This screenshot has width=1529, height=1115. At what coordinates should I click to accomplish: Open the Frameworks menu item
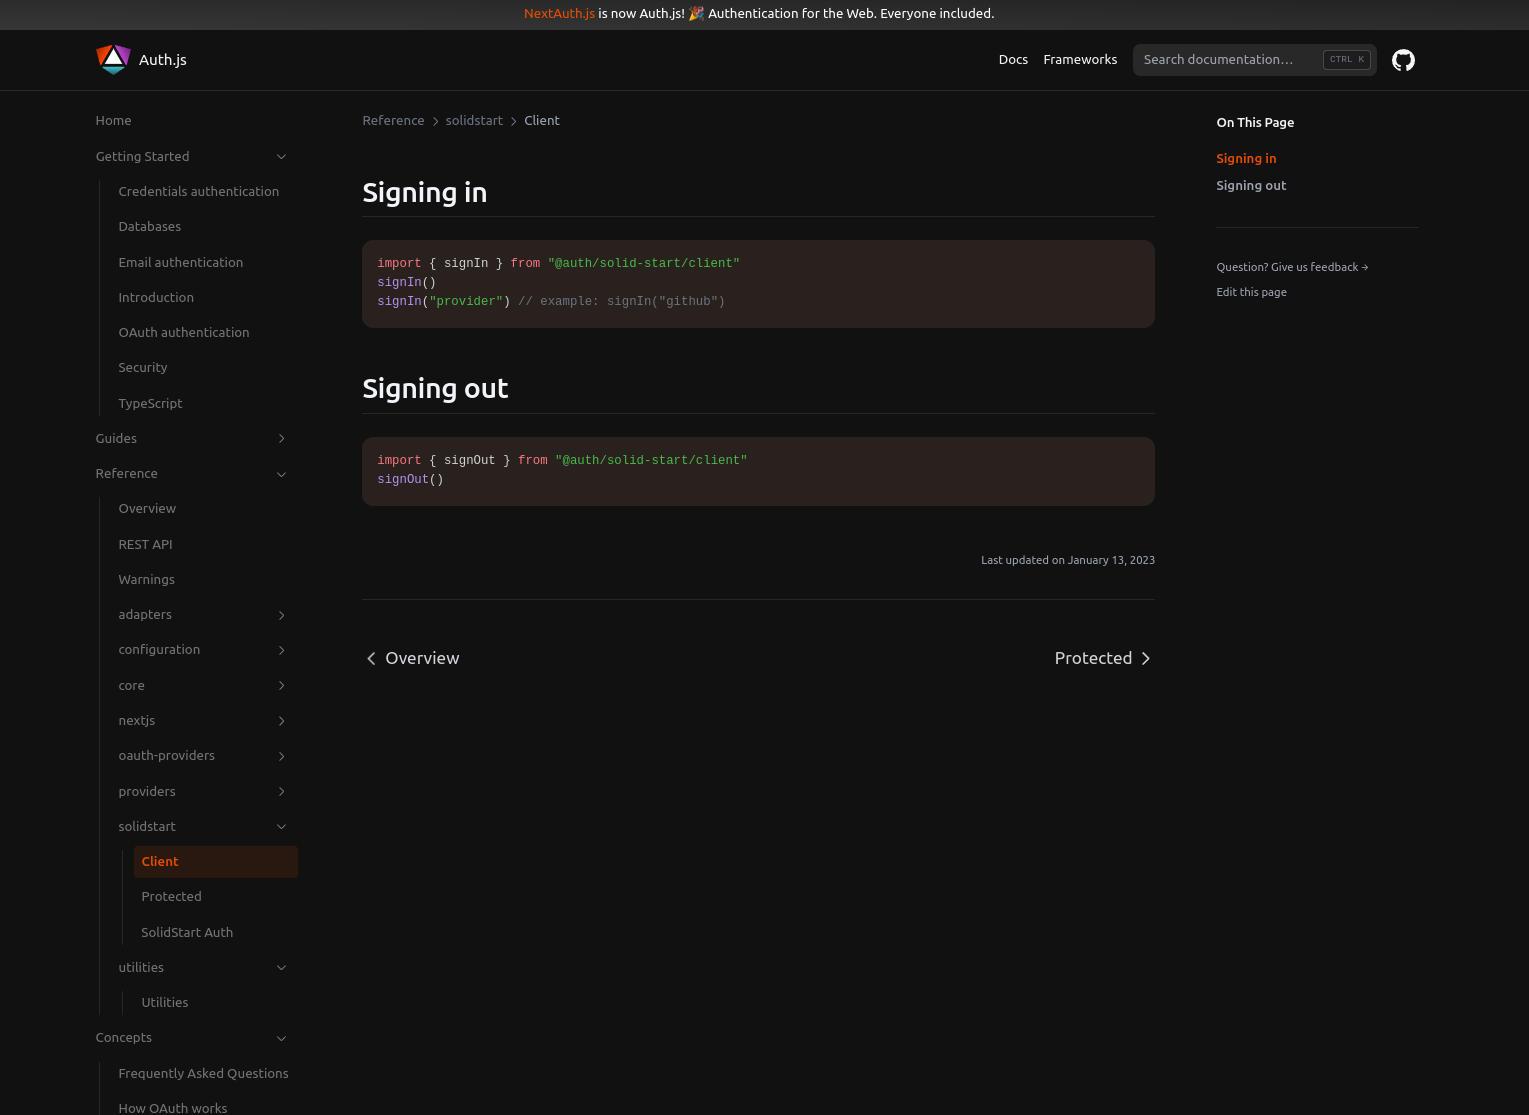click(1080, 59)
